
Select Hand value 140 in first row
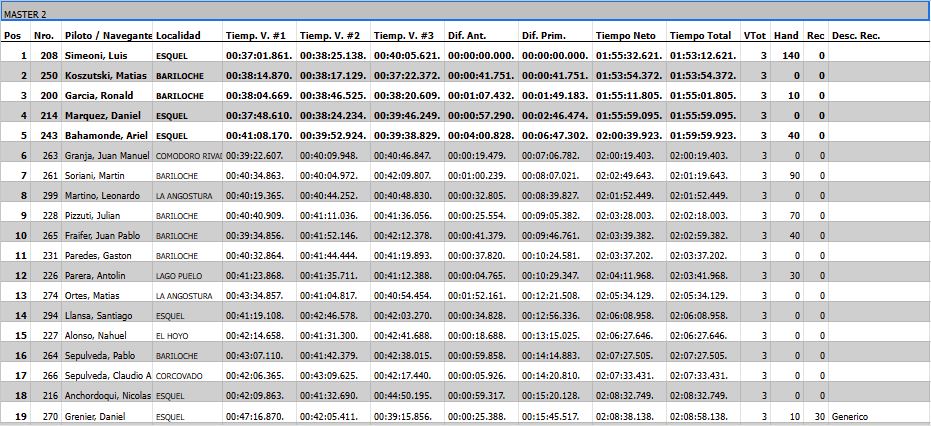point(790,56)
